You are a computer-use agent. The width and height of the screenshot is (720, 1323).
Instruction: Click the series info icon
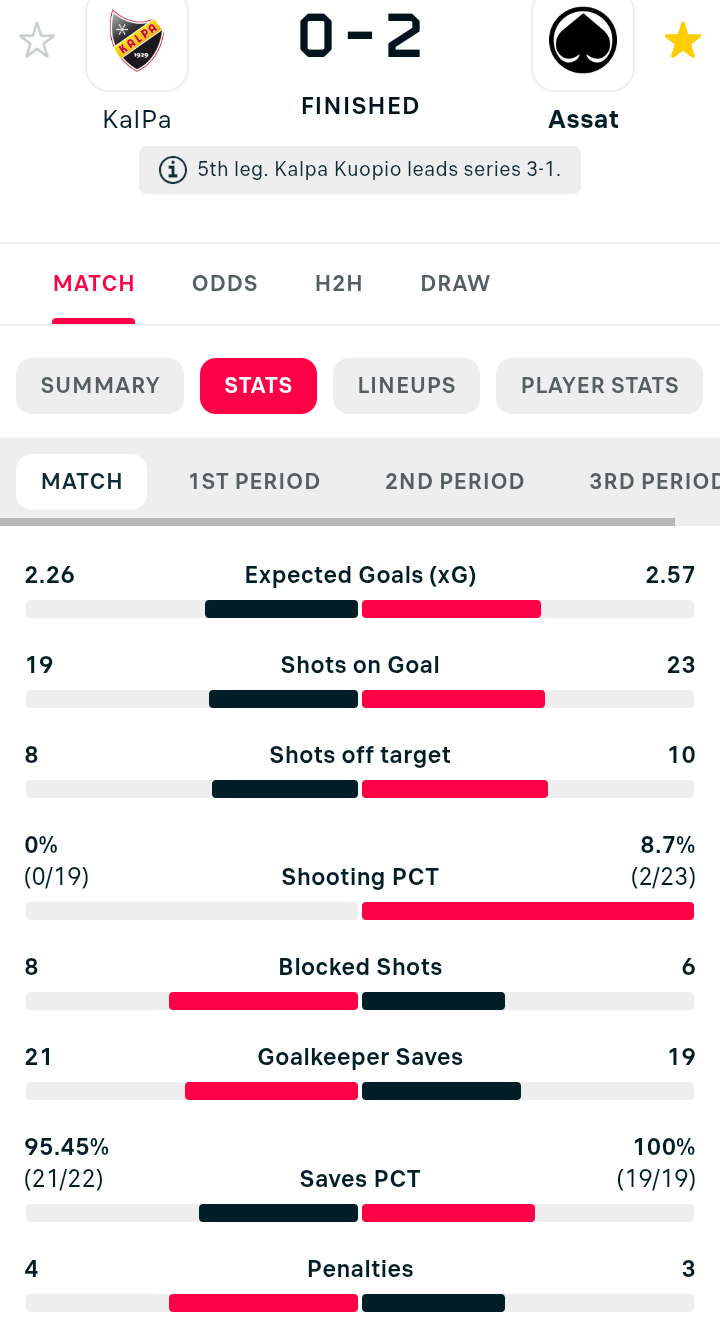[173, 170]
